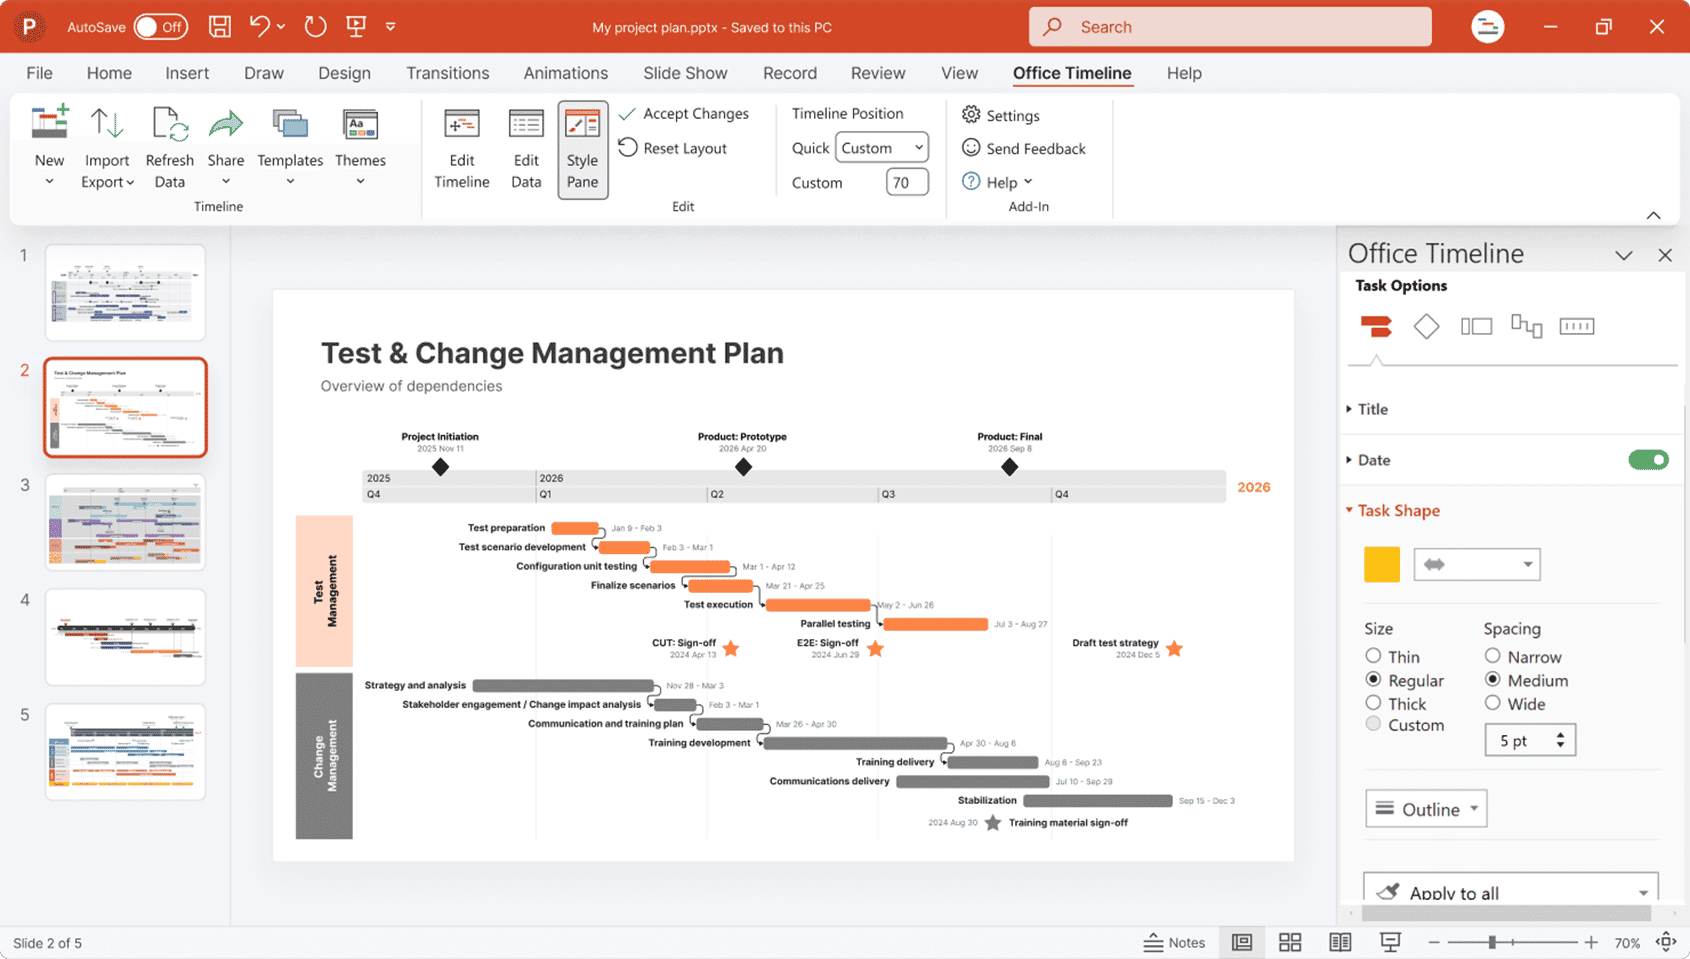The width and height of the screenshot is (1690, 959).
Task: Click zoom in plus button
Action: pos(1591,942)
